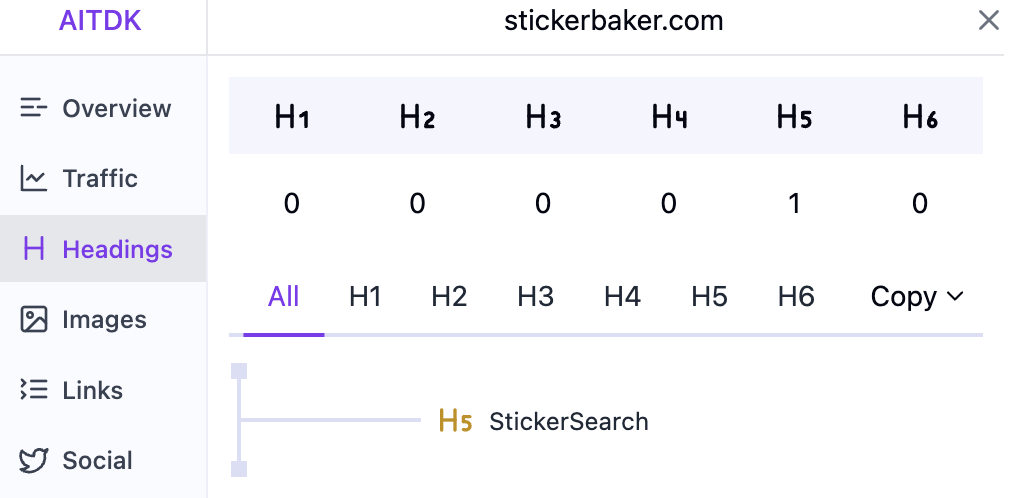The width and height of the screenshot is (1020, 498).
Task: Click the Images picture icon
Action: coord(34,320)
